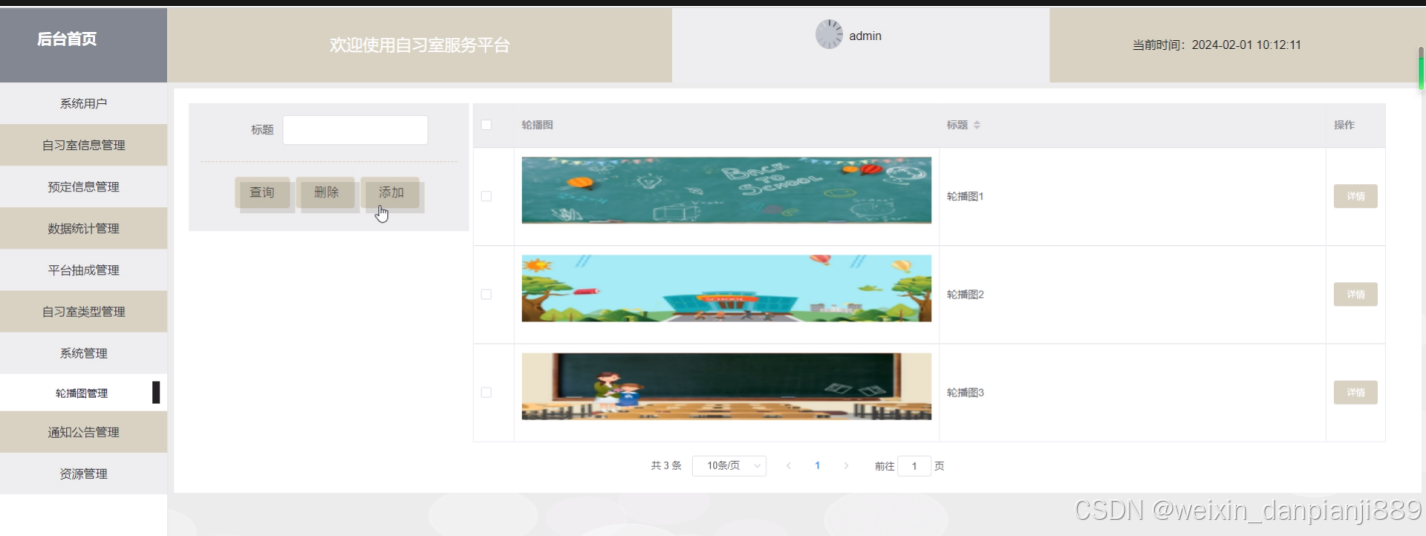Click the 共 3 条 total count text
The width and height of the screenshot is (1426, 536).
666,466
